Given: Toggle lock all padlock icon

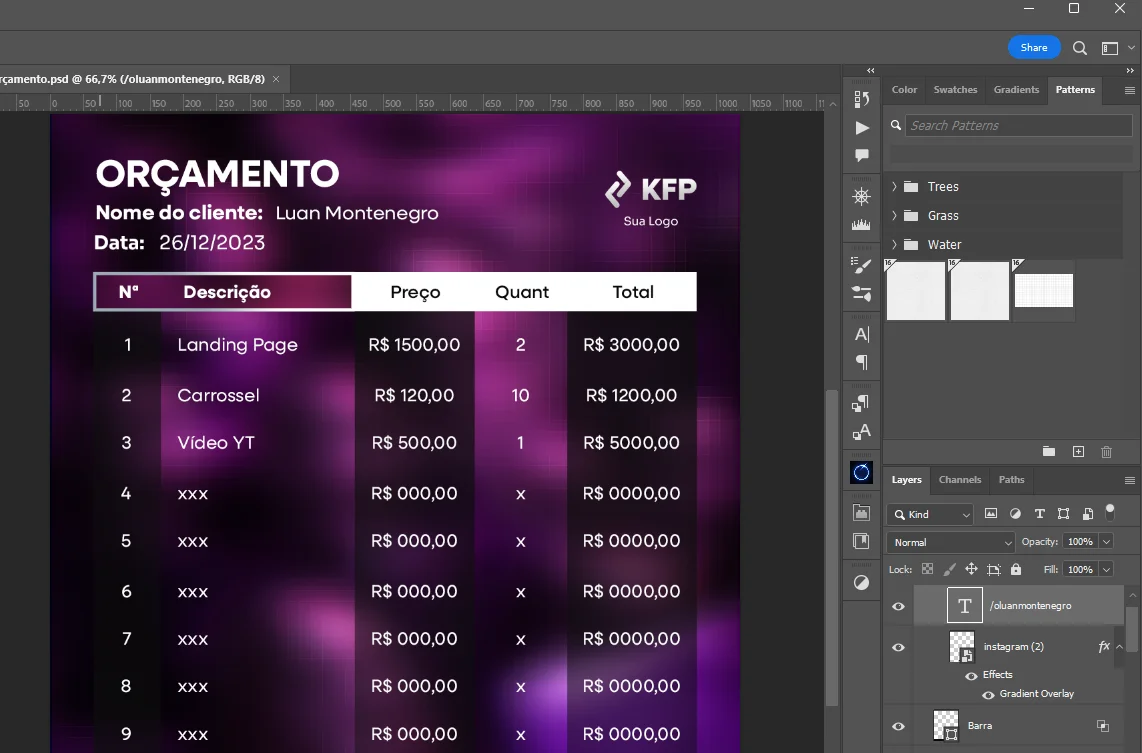Looking at the screenshot, I should pos(1016,569).
